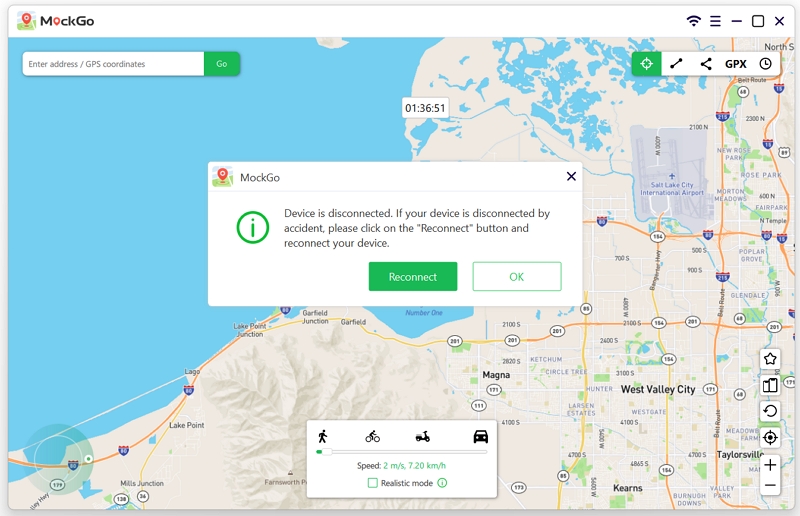Click the Realistic mode info icon

point(442,483)
